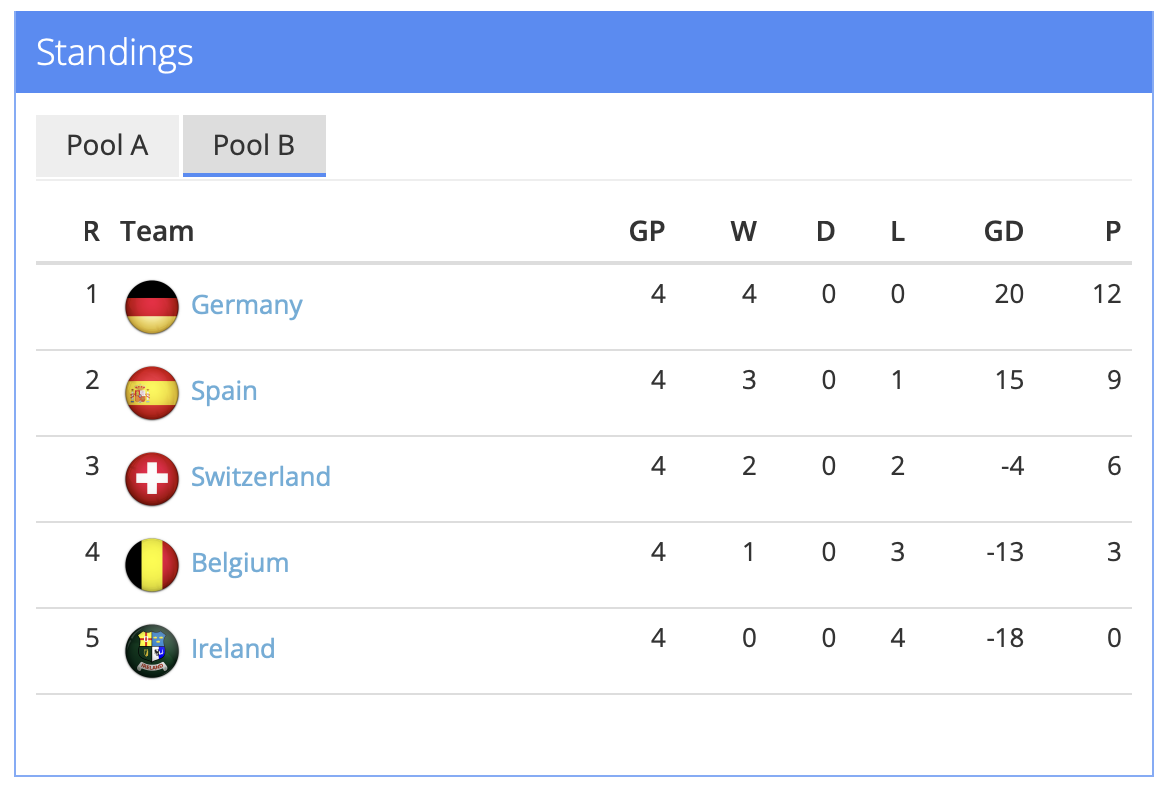The width and height of the screenshot is (1167, 790).
Task: Open the Ireland team link
Action: [x=233, y=648]
